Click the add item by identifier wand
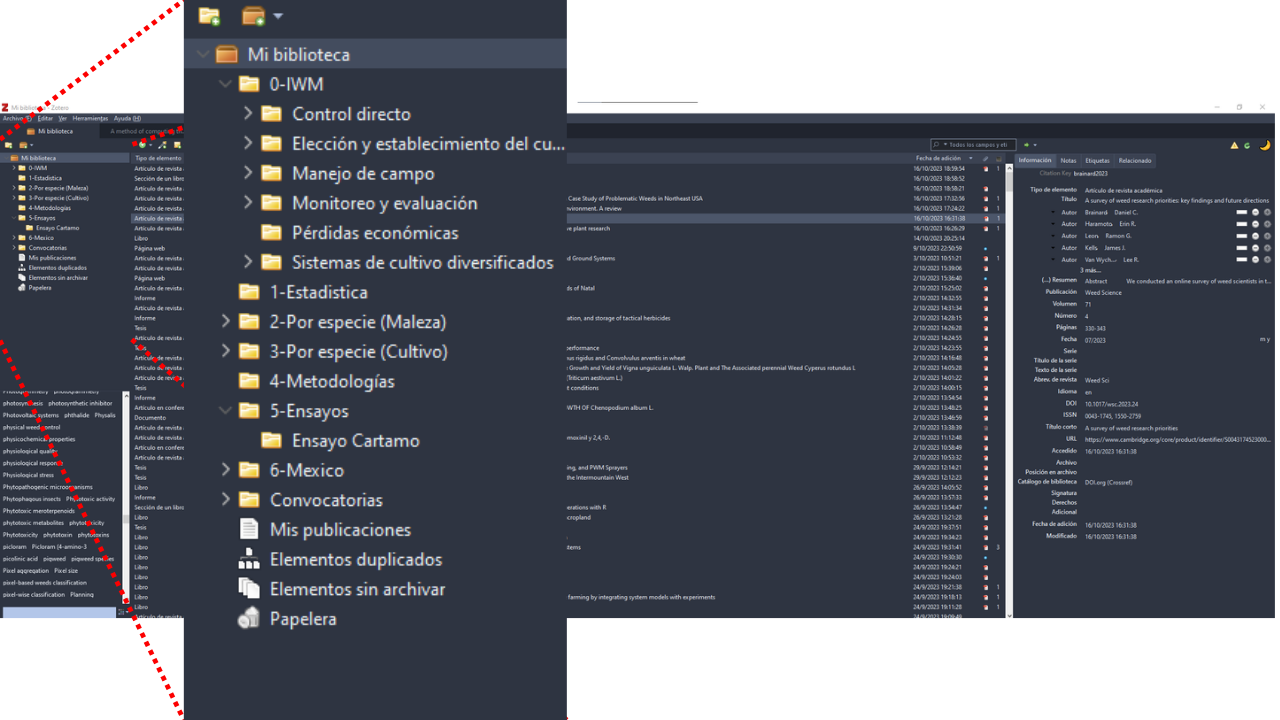 163,145
